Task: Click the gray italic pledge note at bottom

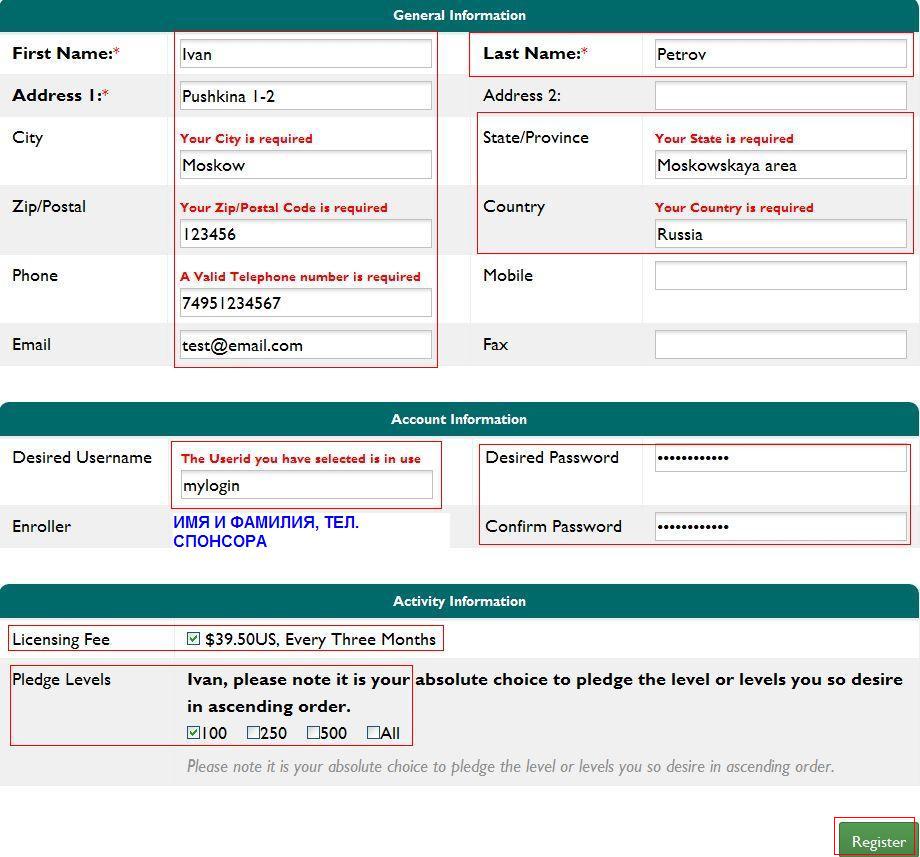Action: 510,766
